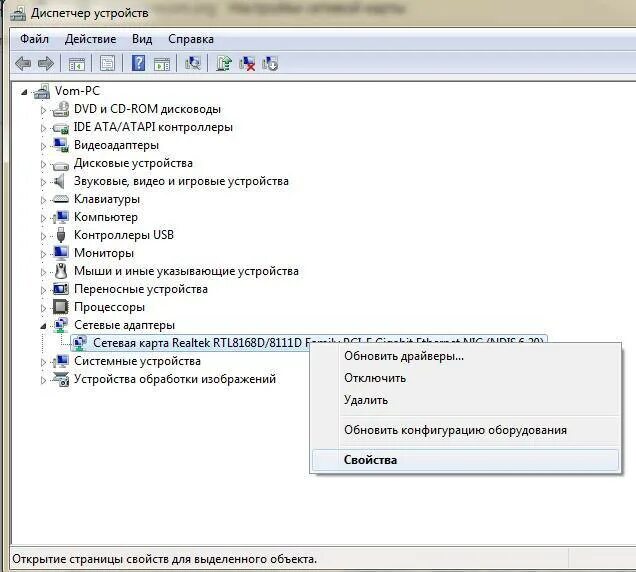This screenshot has width=636, height=572.
Task: Open the Действие menu
Action: 90,39
